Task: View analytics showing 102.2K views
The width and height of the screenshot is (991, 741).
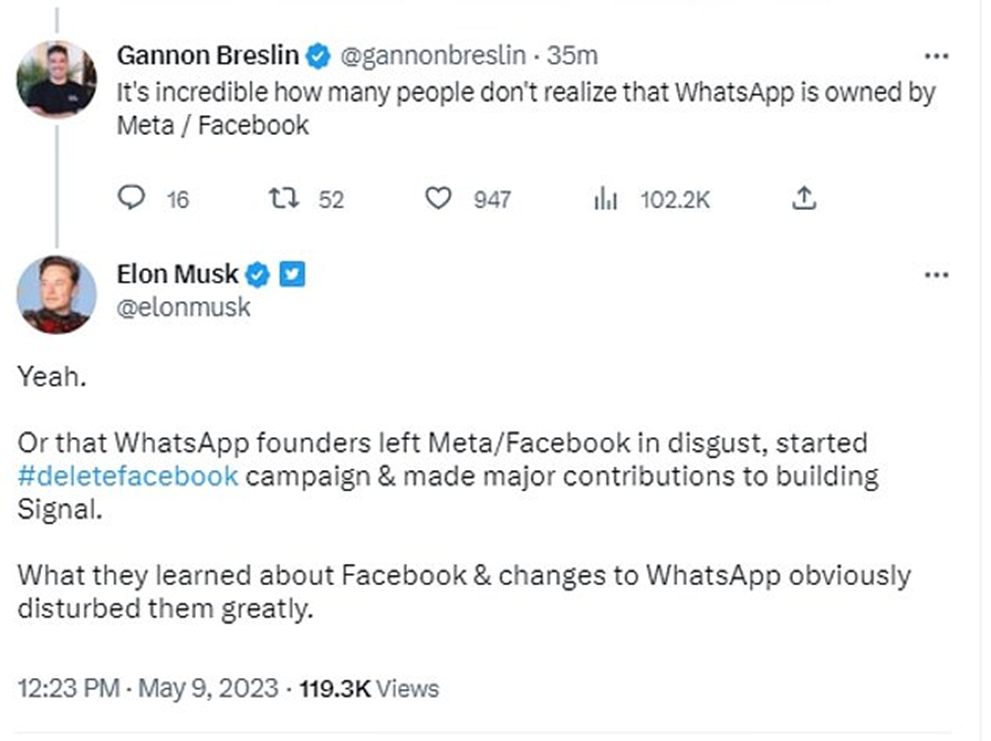Action: pyautogui.click(x=606, y=199)
